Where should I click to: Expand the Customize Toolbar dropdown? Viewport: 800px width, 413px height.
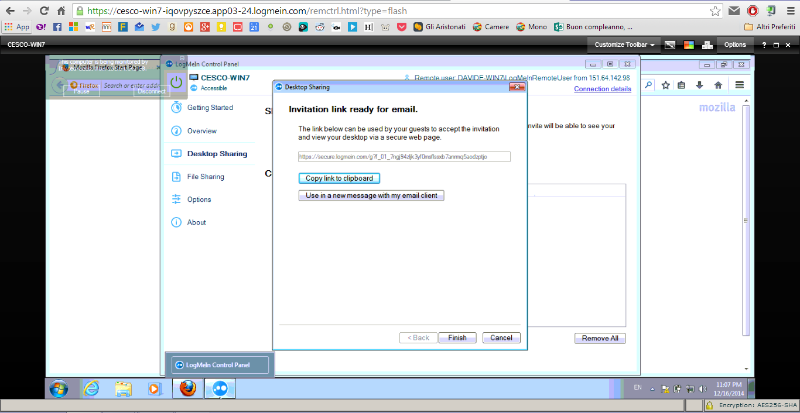tap(625, 45)
